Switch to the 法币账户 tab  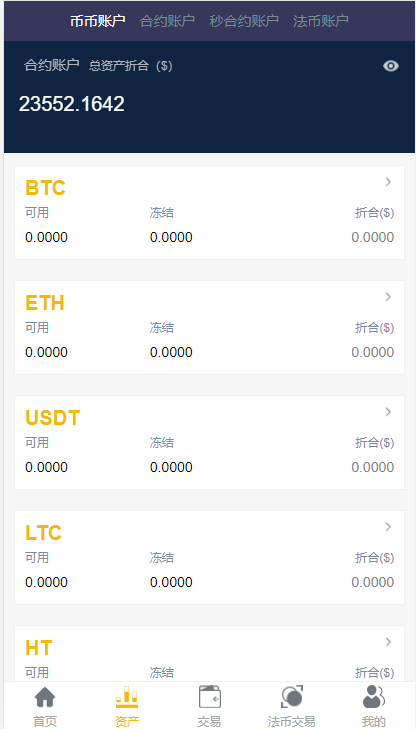point(321,21)
